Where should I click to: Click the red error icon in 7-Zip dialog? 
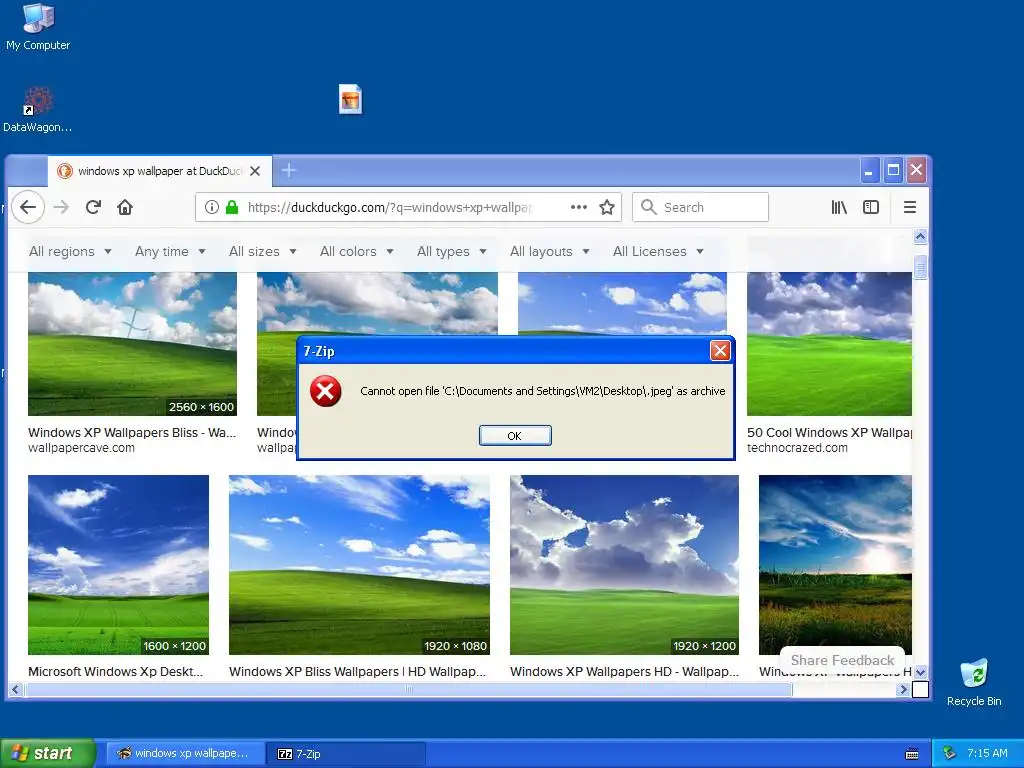(325, 391)
